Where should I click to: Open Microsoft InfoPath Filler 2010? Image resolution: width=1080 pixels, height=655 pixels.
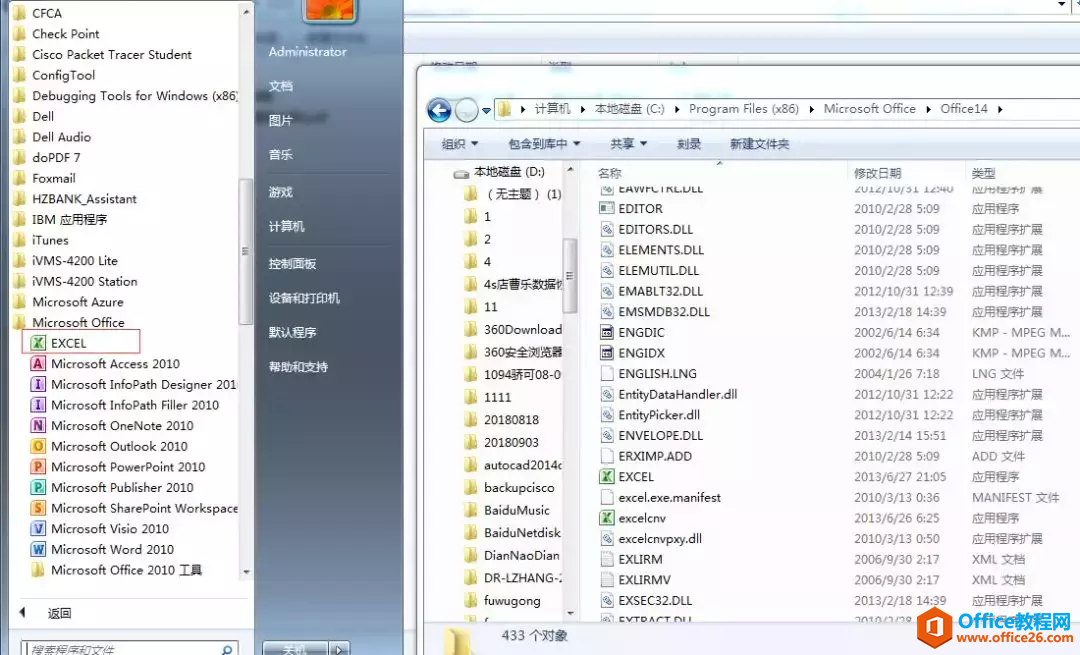[125, 404]
